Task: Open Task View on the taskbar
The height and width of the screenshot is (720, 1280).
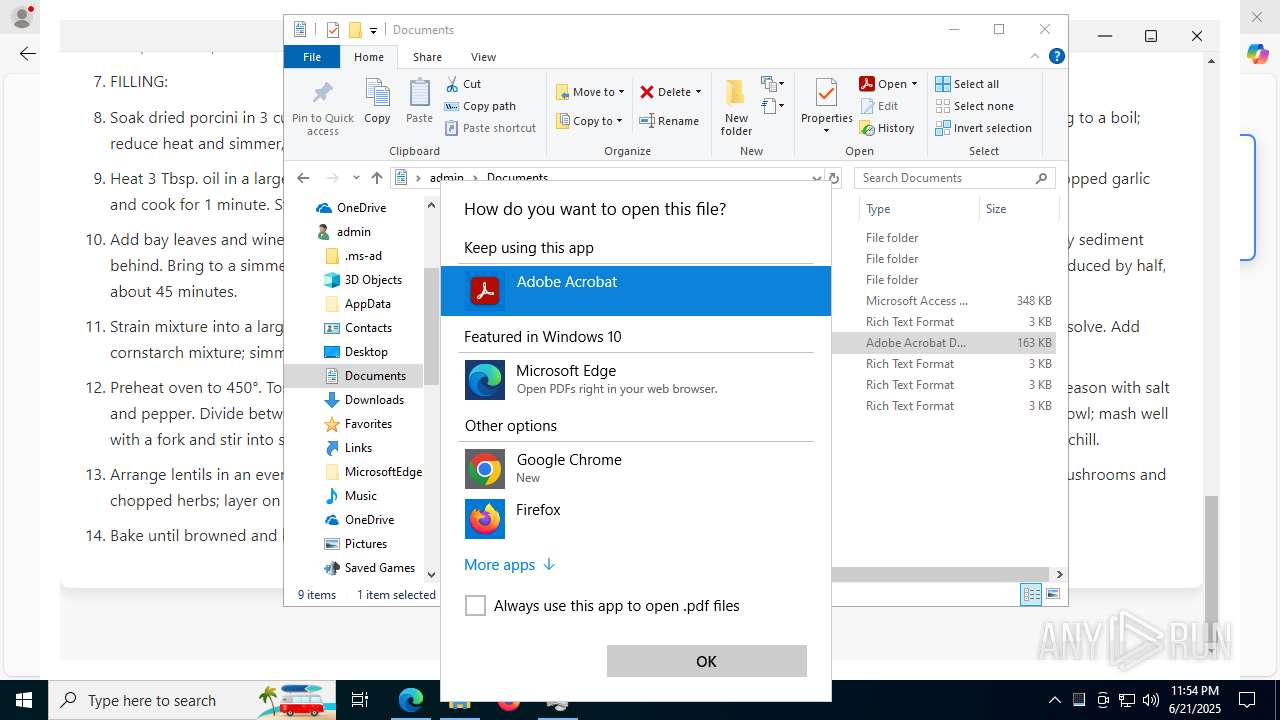Action: [x=360, y=700]
